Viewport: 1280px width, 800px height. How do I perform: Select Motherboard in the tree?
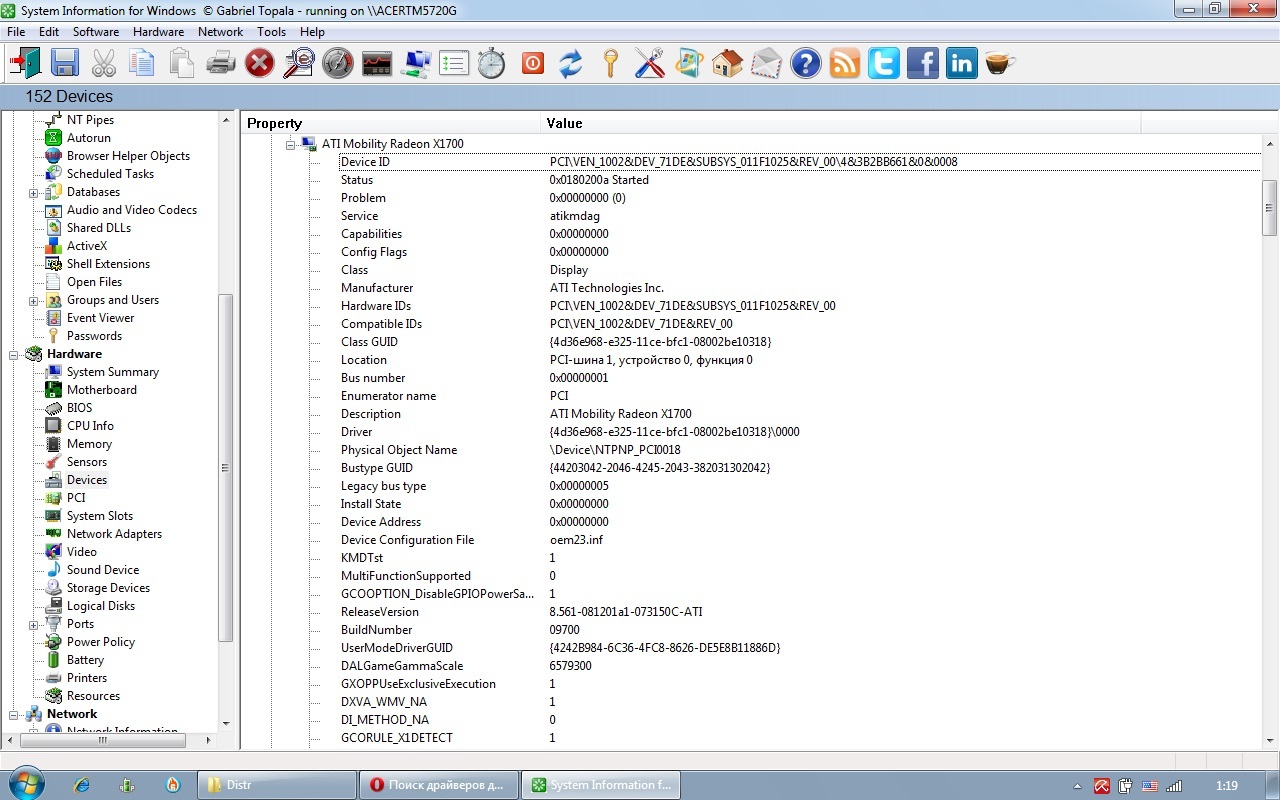pos(102,390)
